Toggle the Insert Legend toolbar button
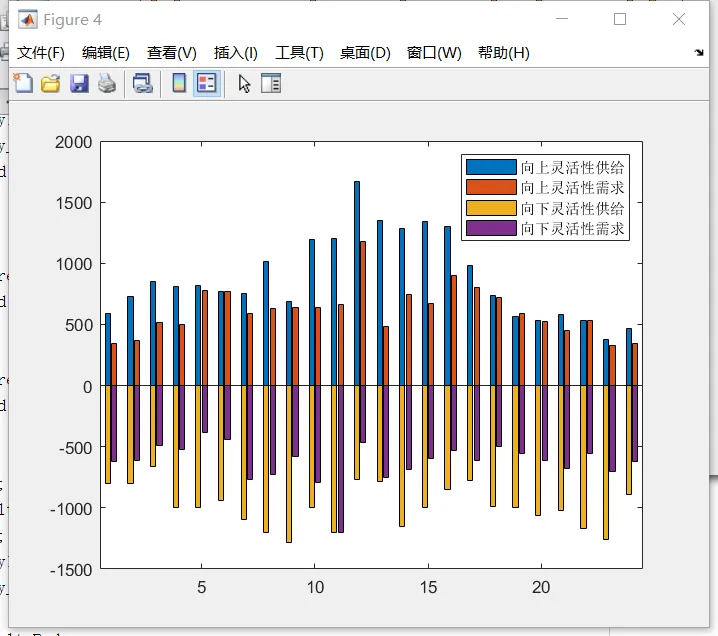The height and width of the screenshot is (636, 718). pyautogui.click(x=207, y=83)
